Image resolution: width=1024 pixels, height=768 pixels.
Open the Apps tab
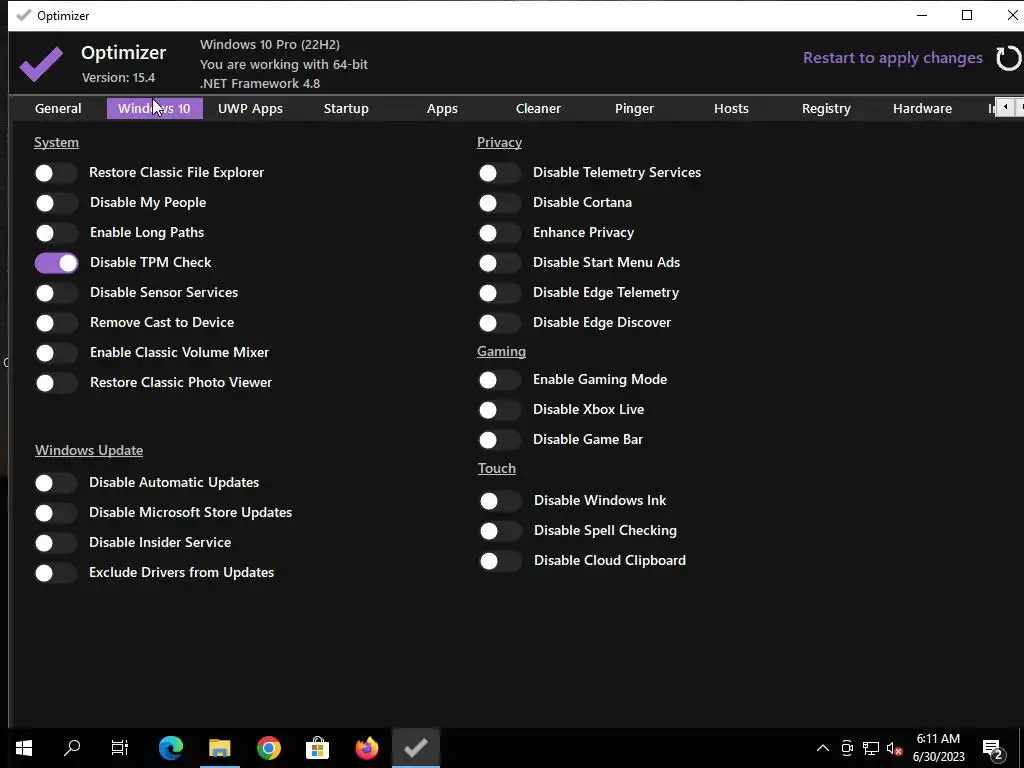[442, 108]
